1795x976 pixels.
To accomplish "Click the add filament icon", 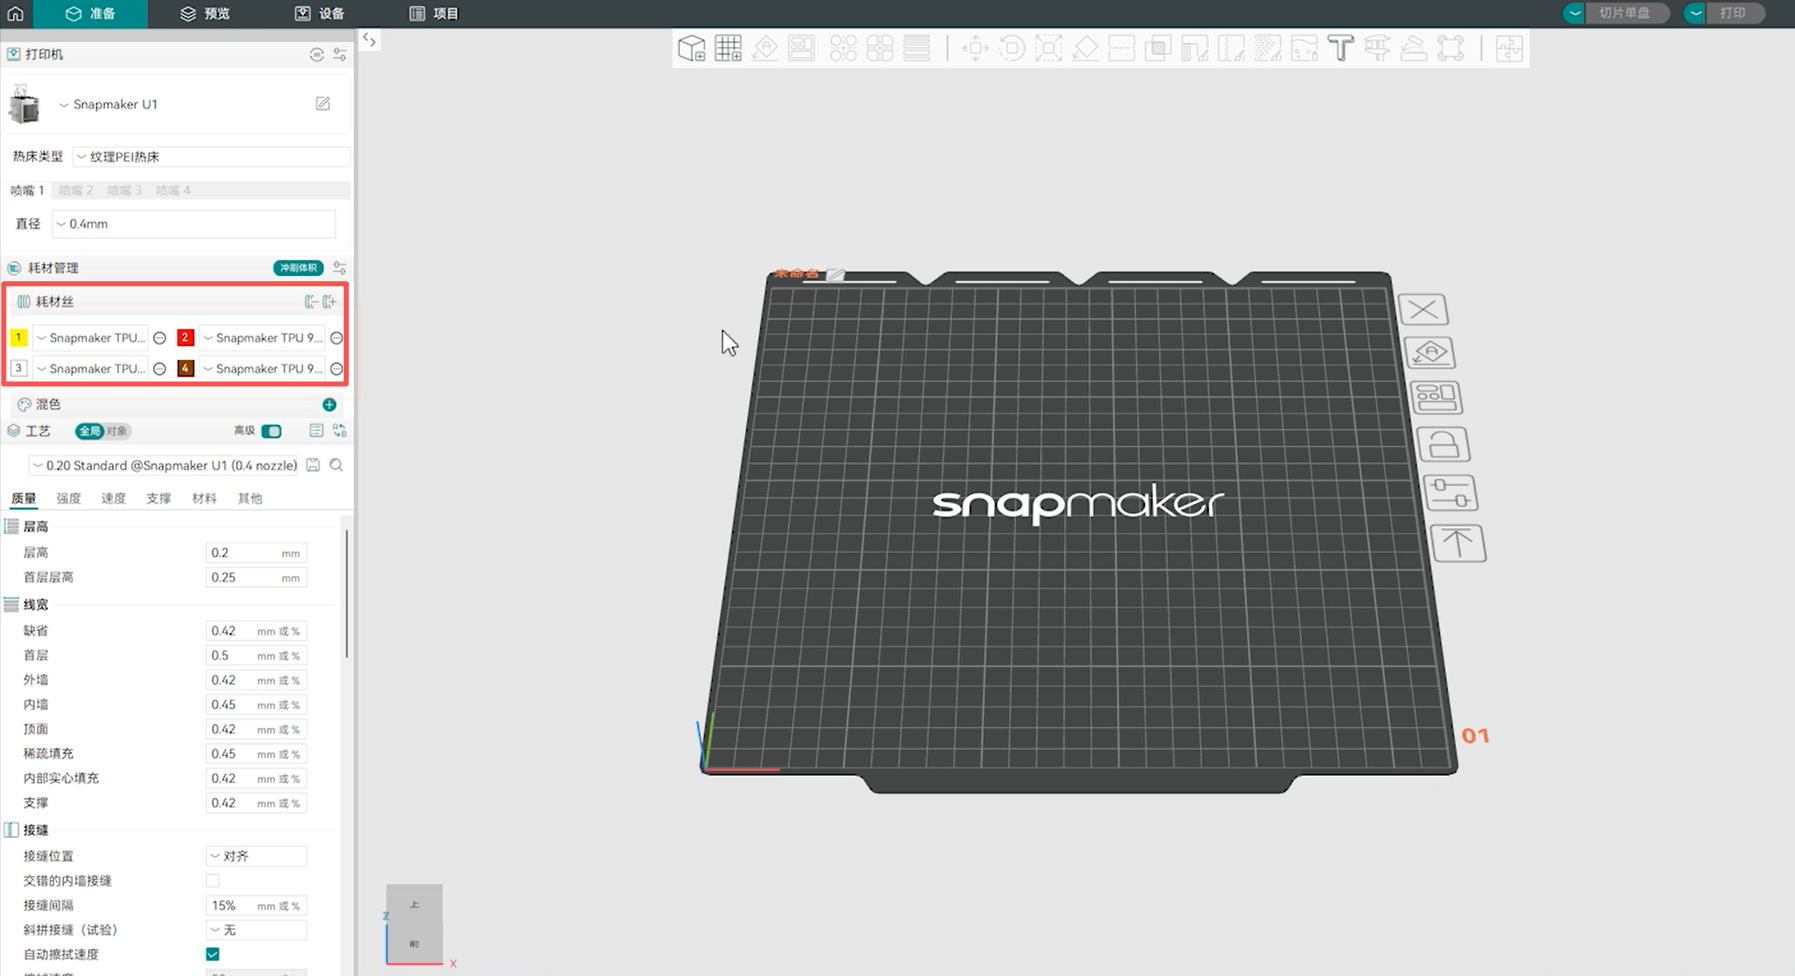I will tap(329, 301).
